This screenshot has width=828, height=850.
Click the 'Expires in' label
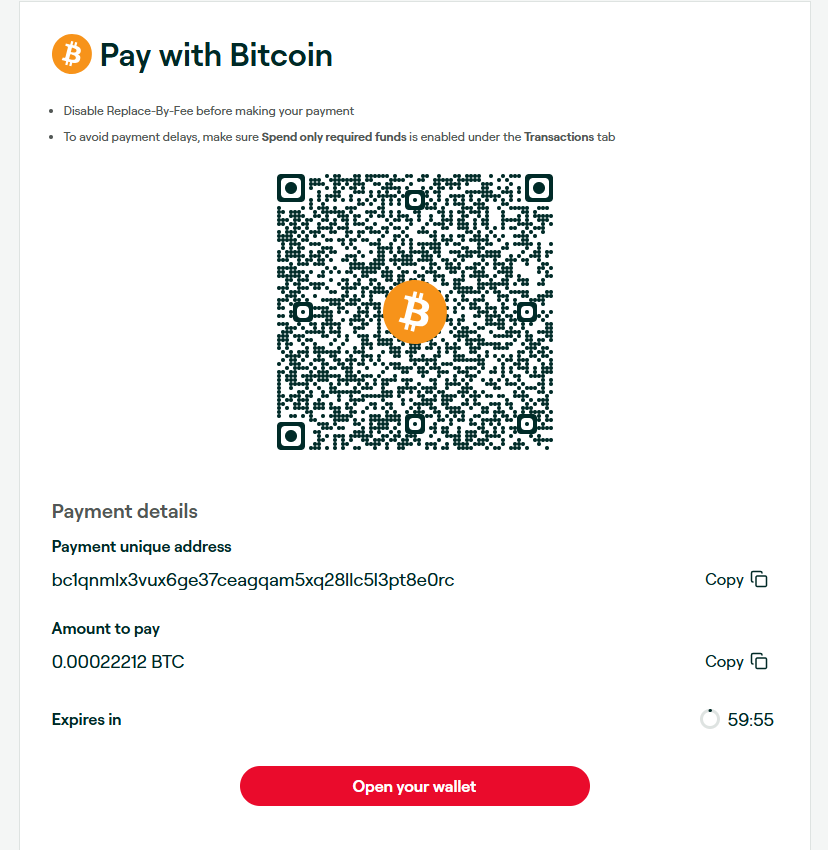[86, 719]
